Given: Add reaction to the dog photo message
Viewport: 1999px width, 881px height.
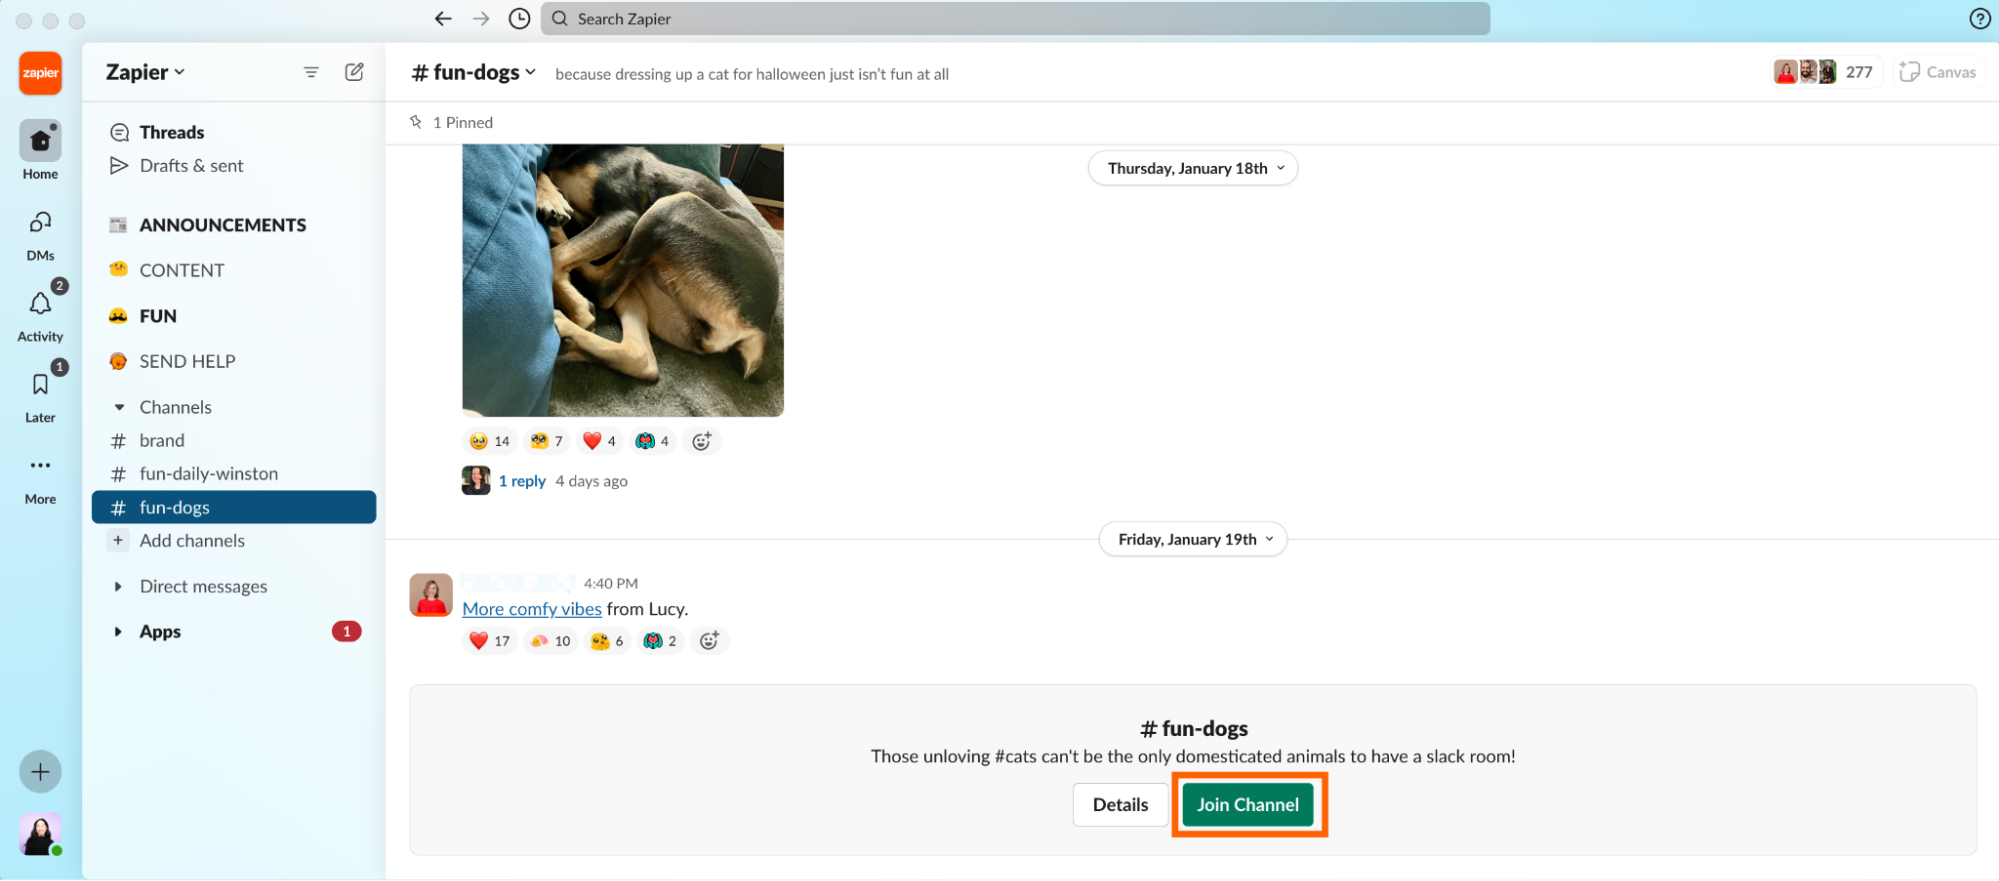Looking at the screenshot, I should [702, 441].
